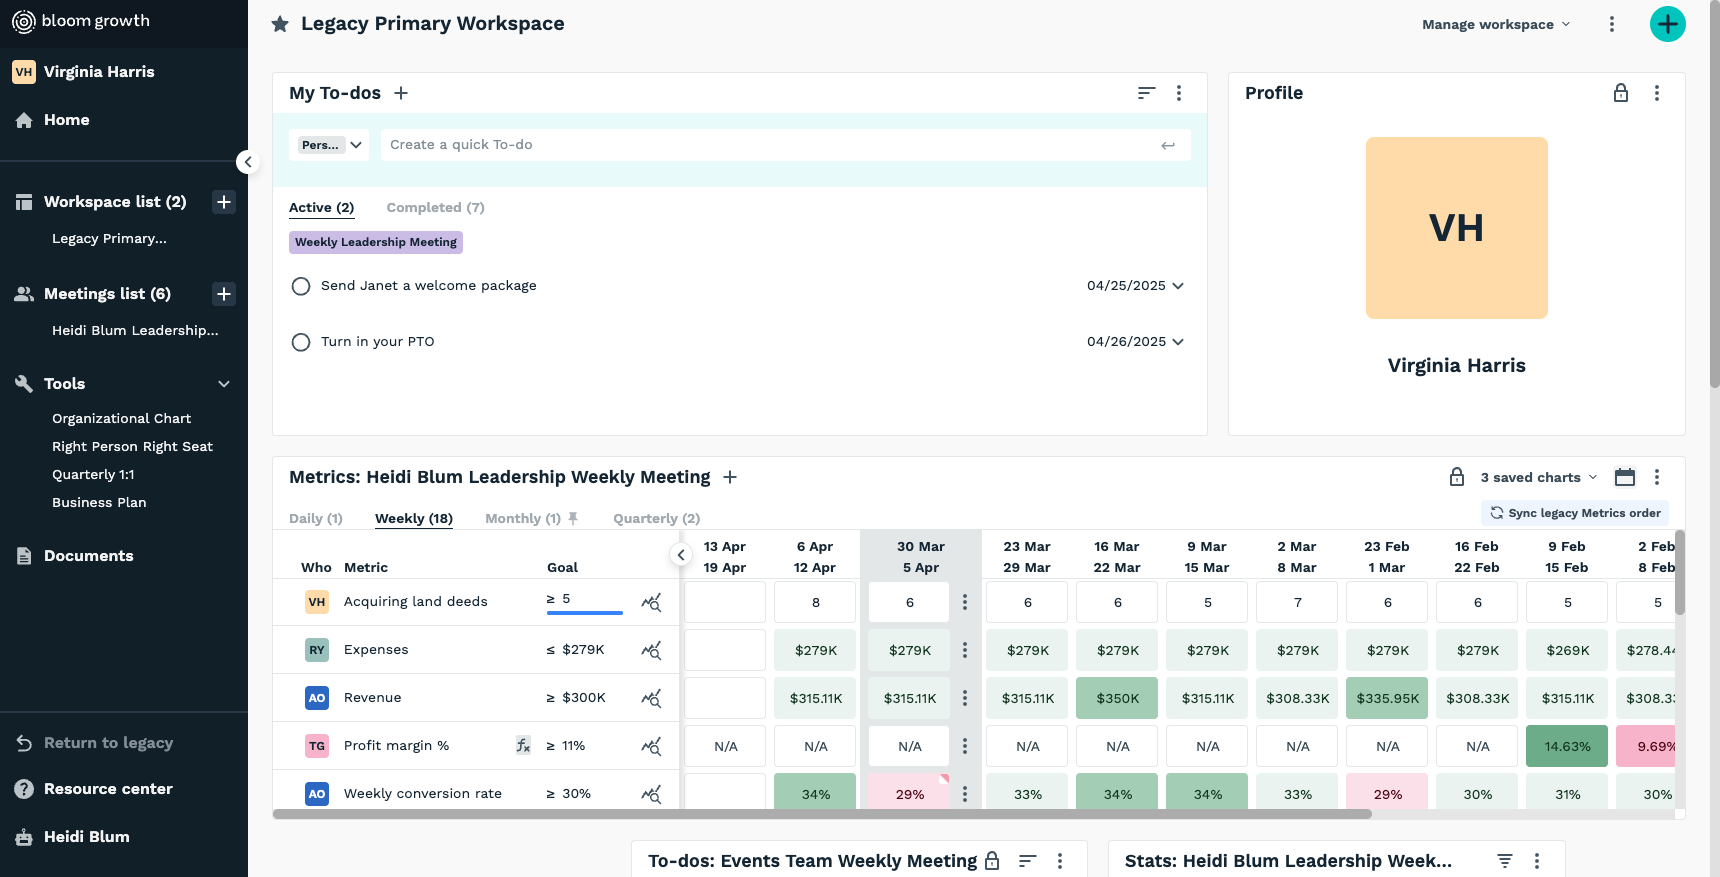
Task: Open chart icon for Revenue metric
Action: pyautogui.click(x=651, y=698)
